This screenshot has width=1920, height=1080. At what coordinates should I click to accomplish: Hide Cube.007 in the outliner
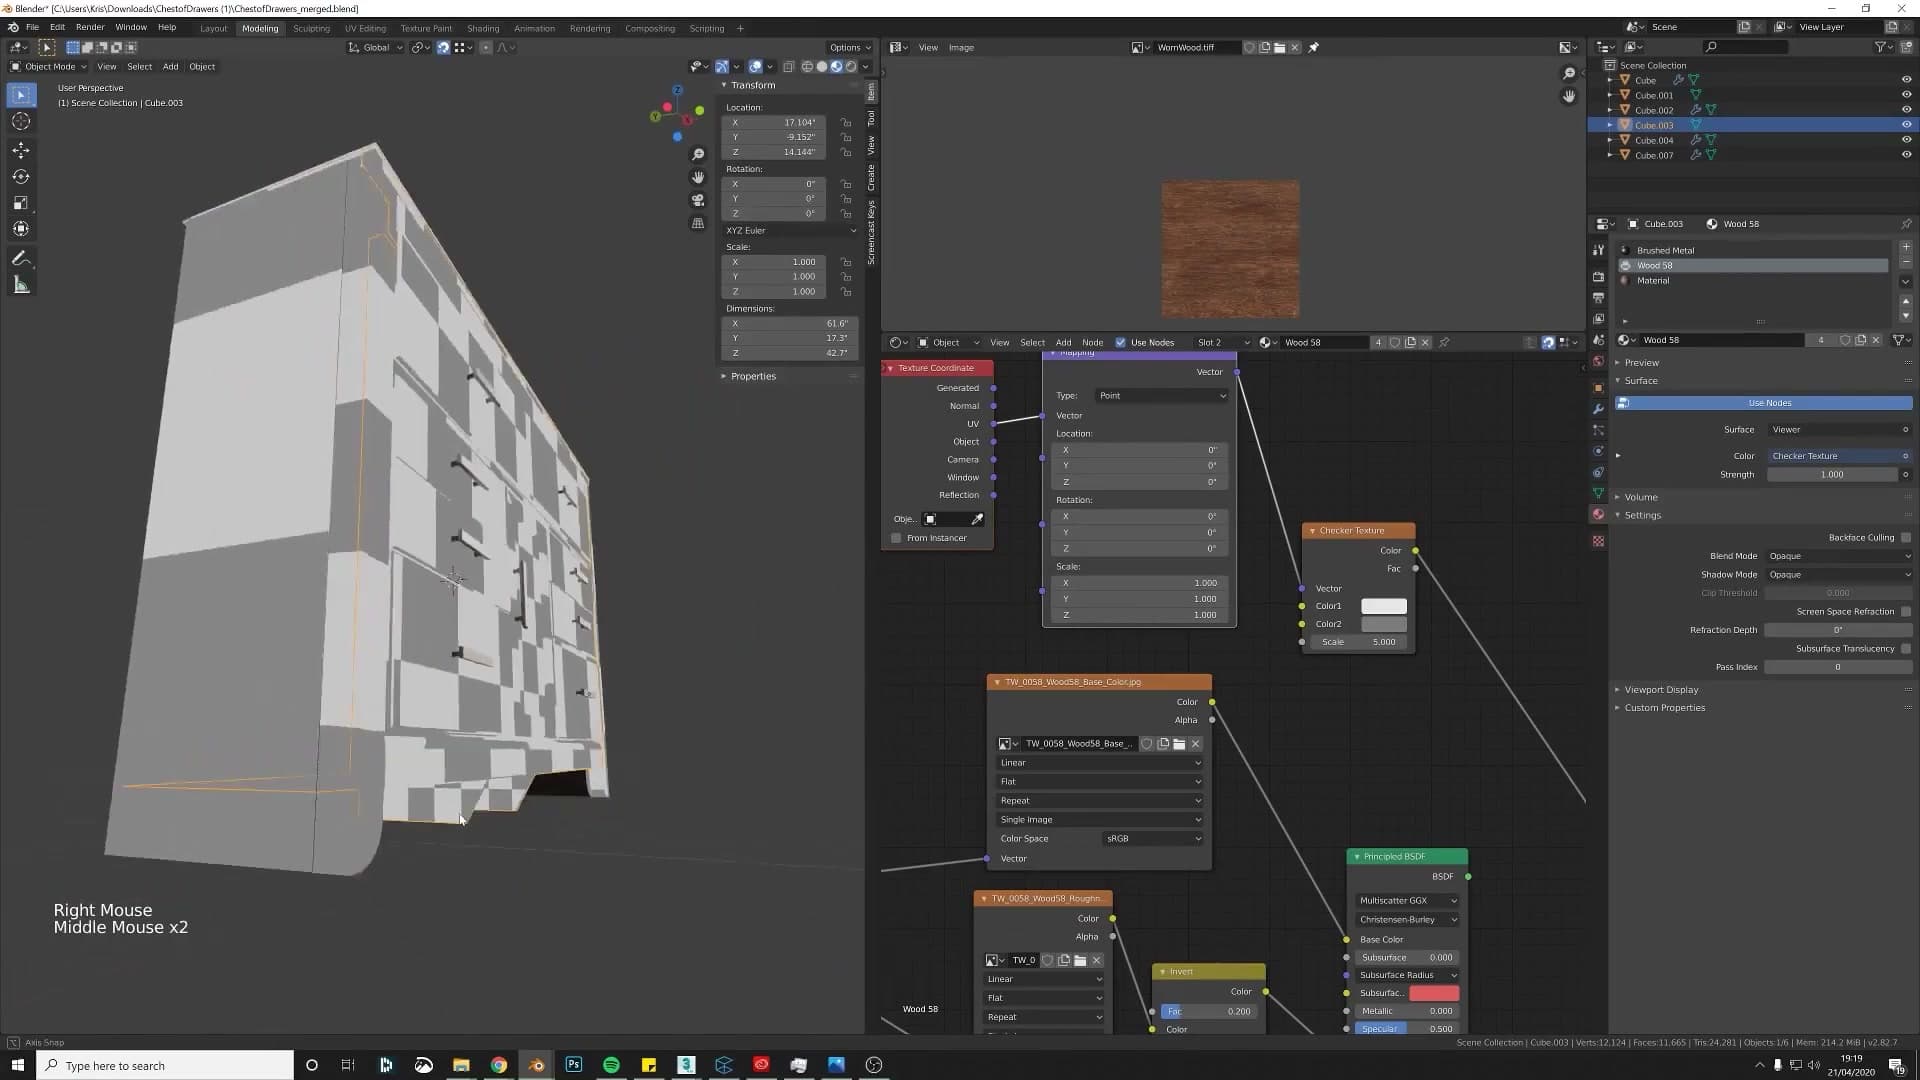point(1906,155)
